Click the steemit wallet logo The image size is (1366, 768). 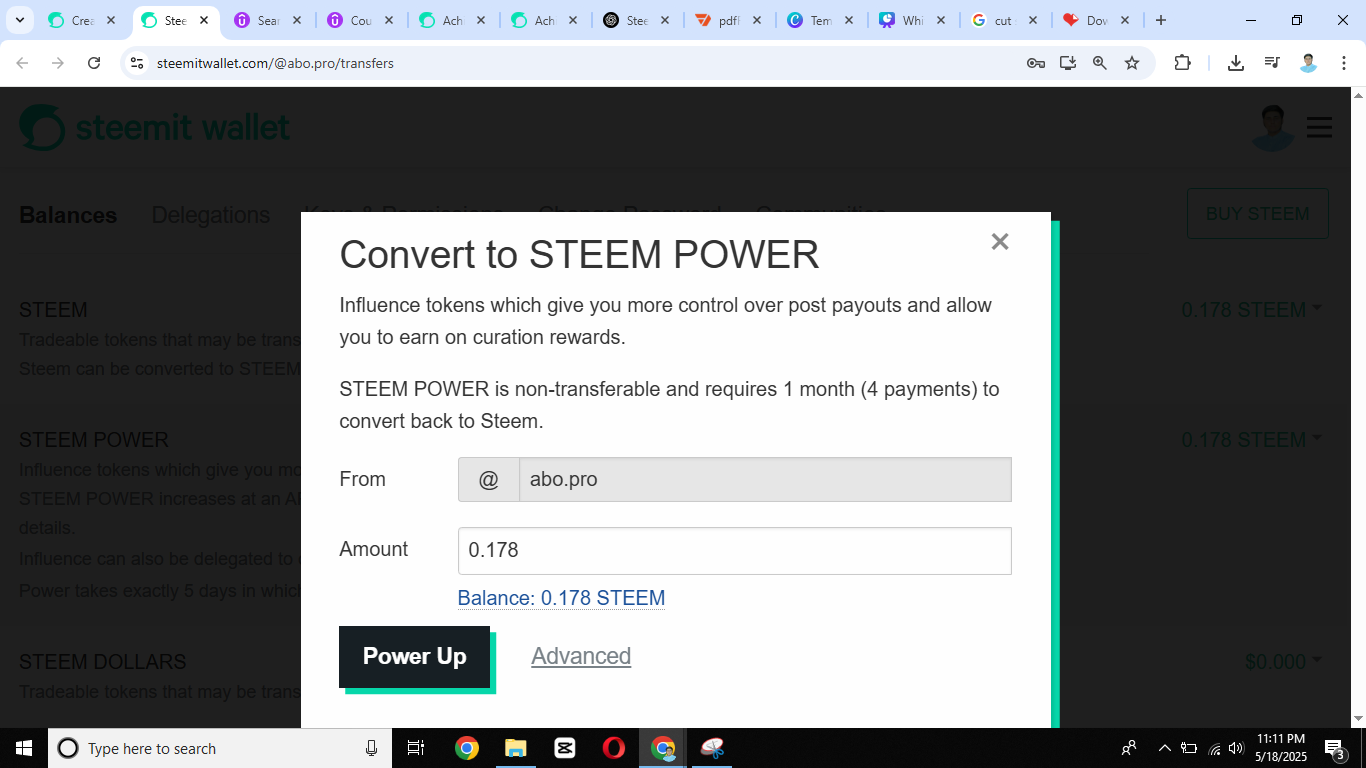pyautogui.click(x=155, y=128)
